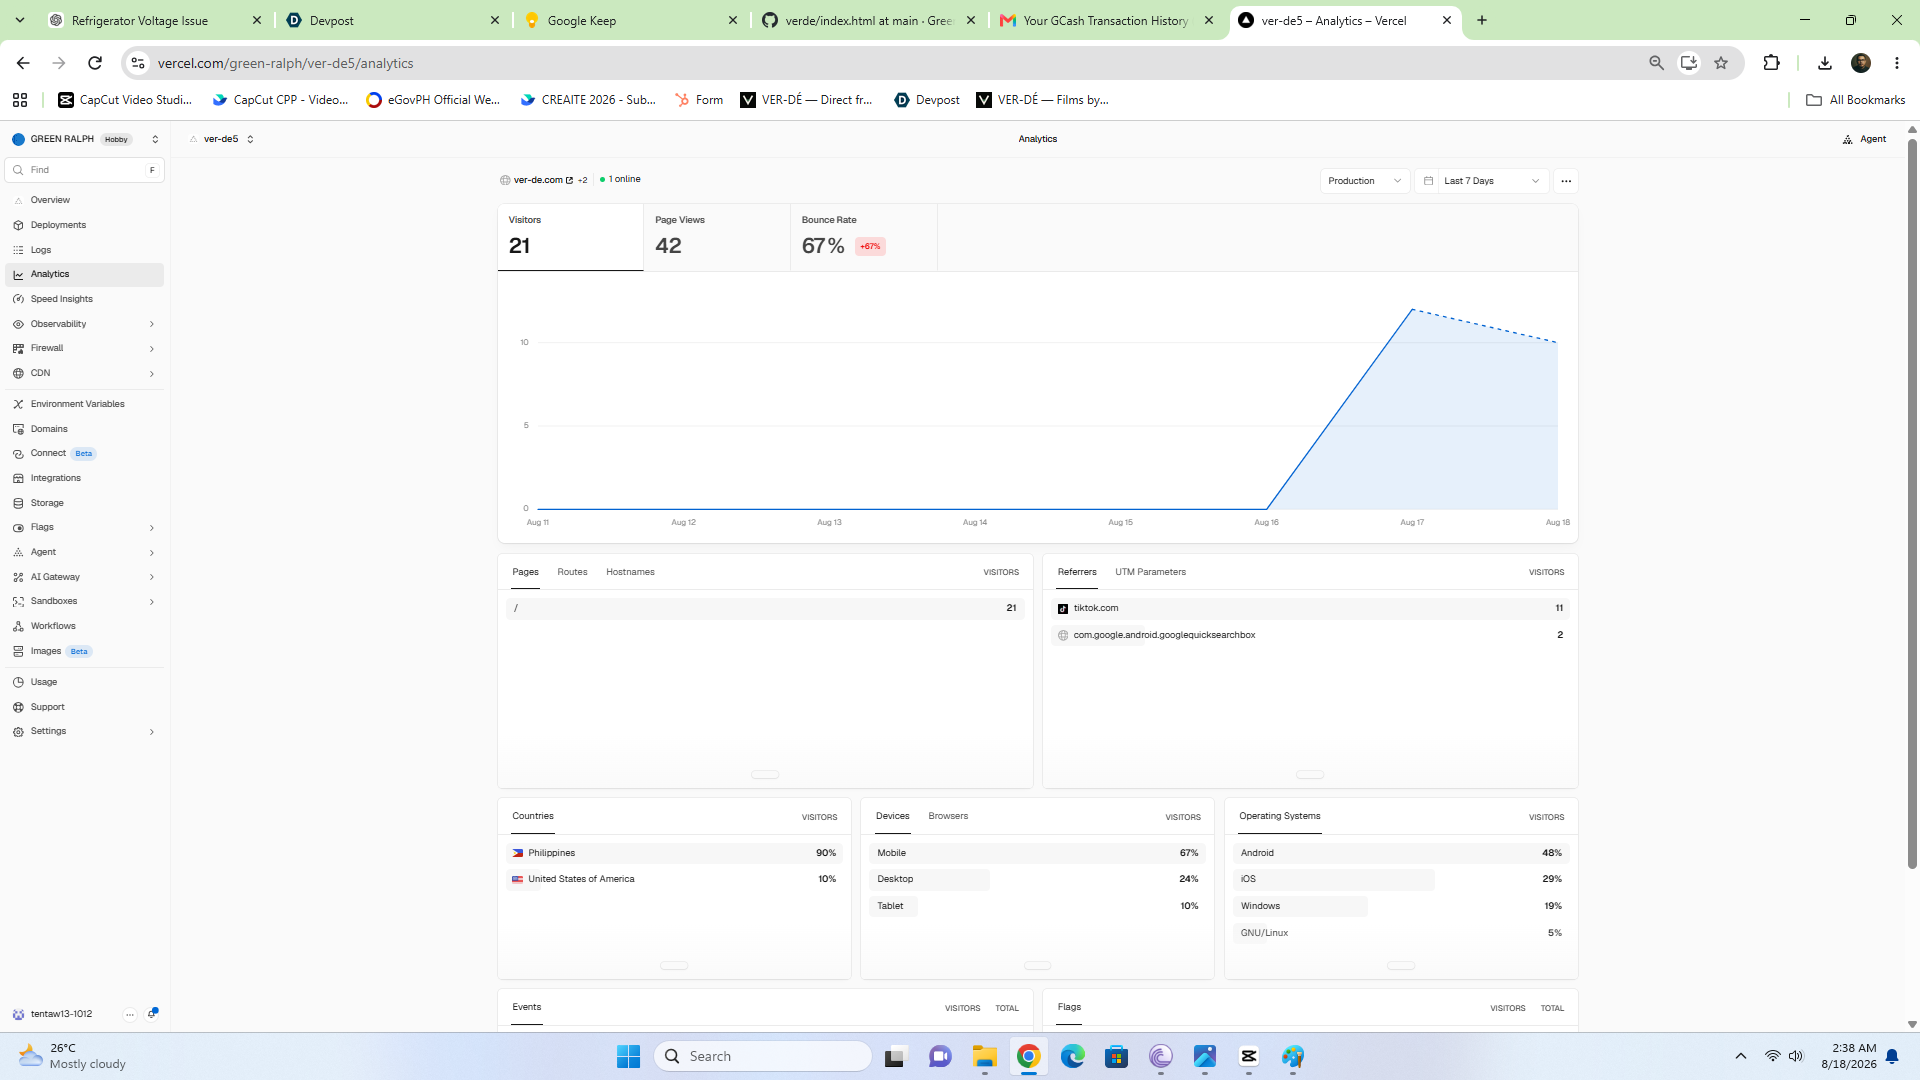Image resolution: width=1920 pixels, height=1080 pixels.
Task: Open File Explorer from taskbar
Action: pyautogui.click(x=984, y=1056)
